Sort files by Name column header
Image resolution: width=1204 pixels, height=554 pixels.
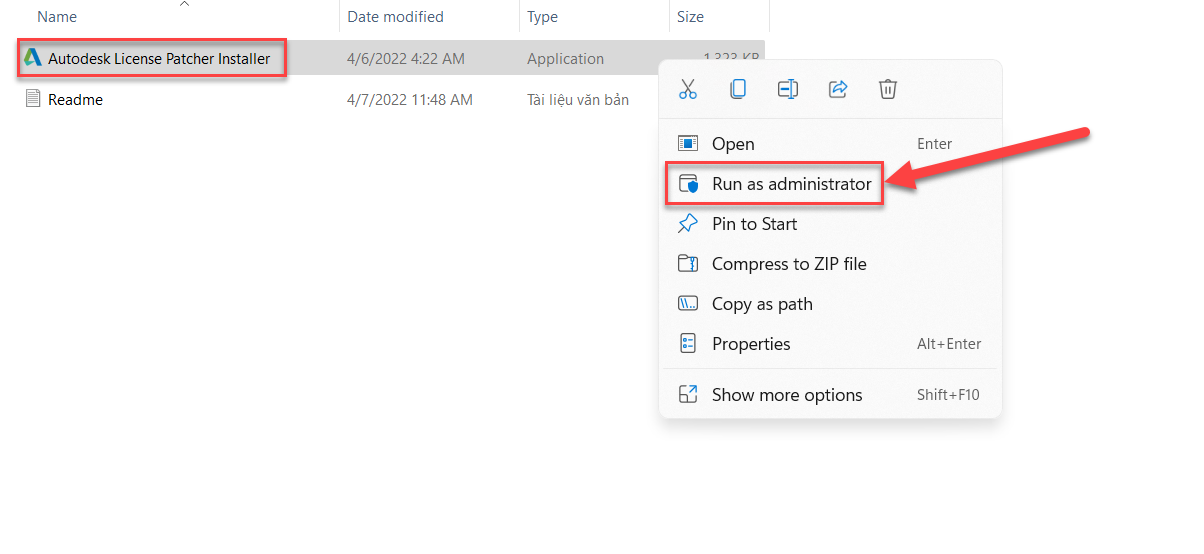point(57,17)
